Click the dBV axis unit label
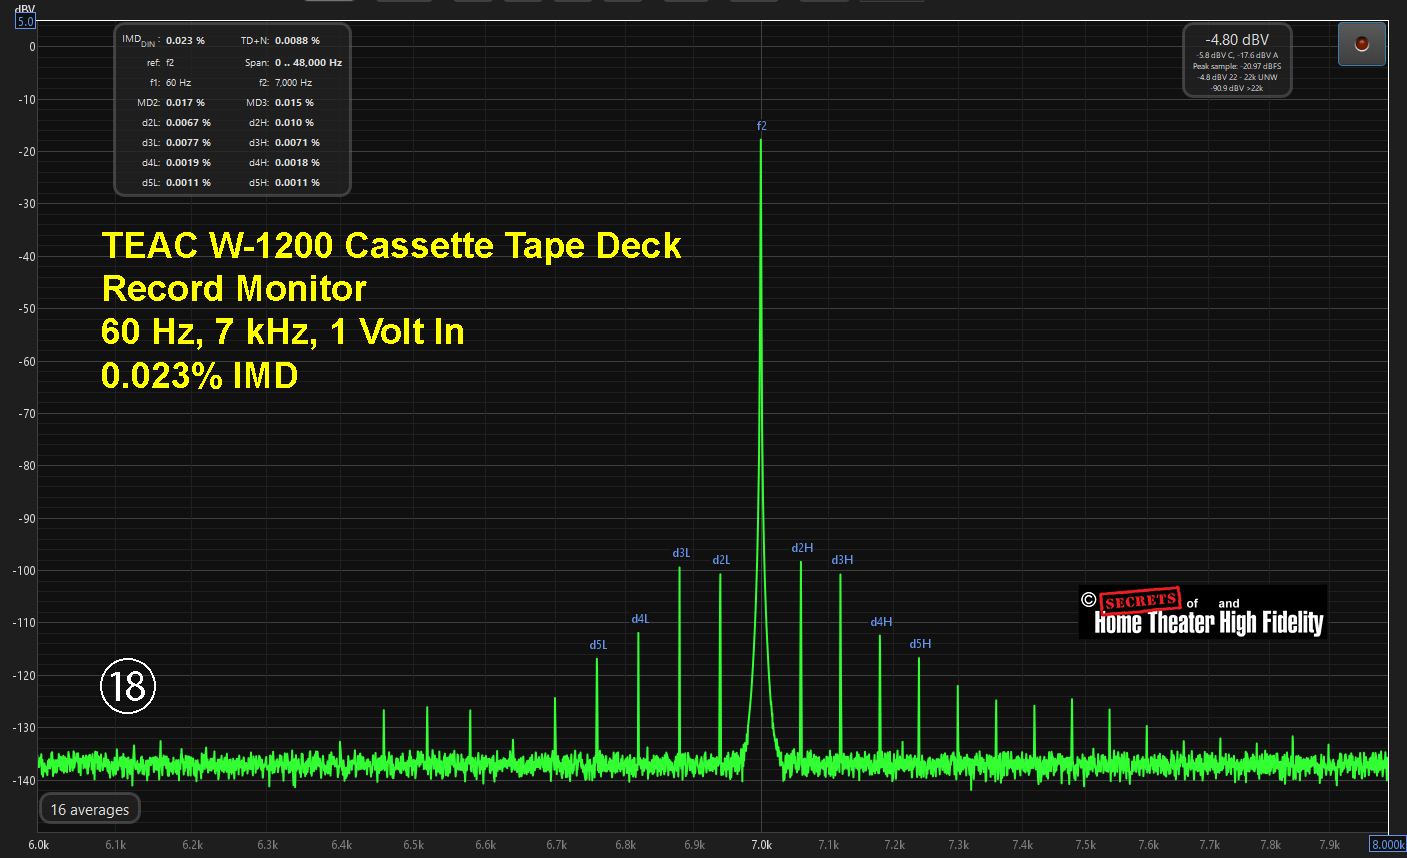 [x=25, y=9]
